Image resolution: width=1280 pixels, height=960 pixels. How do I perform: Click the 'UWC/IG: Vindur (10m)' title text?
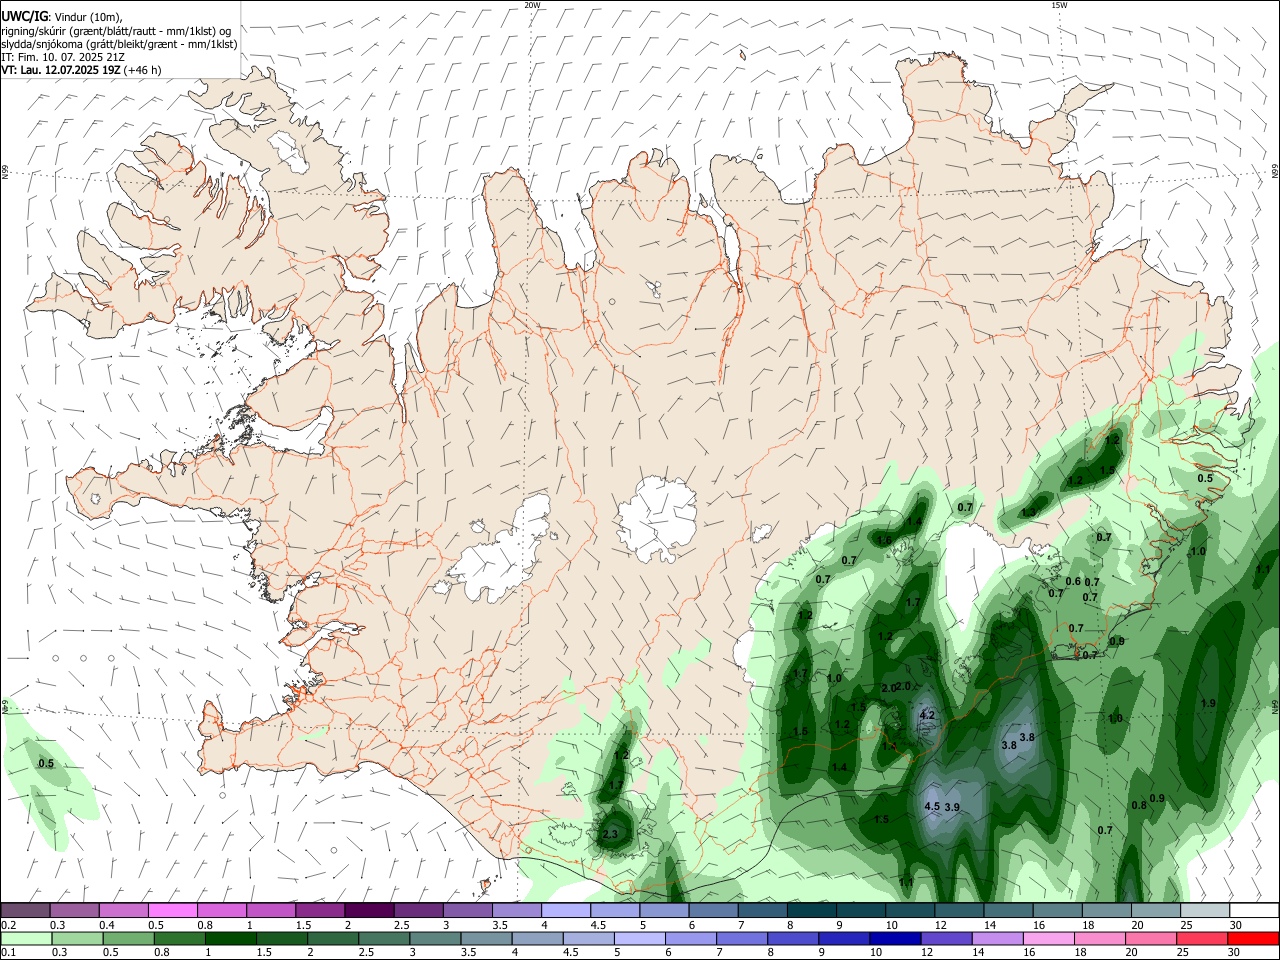62,17
